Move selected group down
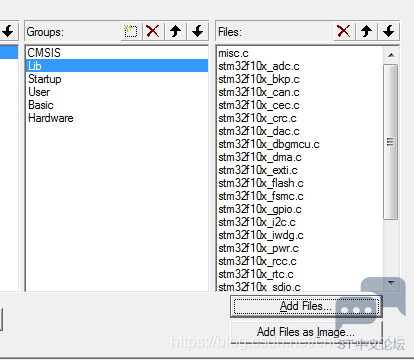Screen dimensions: 414x360 tap(197, 32)
